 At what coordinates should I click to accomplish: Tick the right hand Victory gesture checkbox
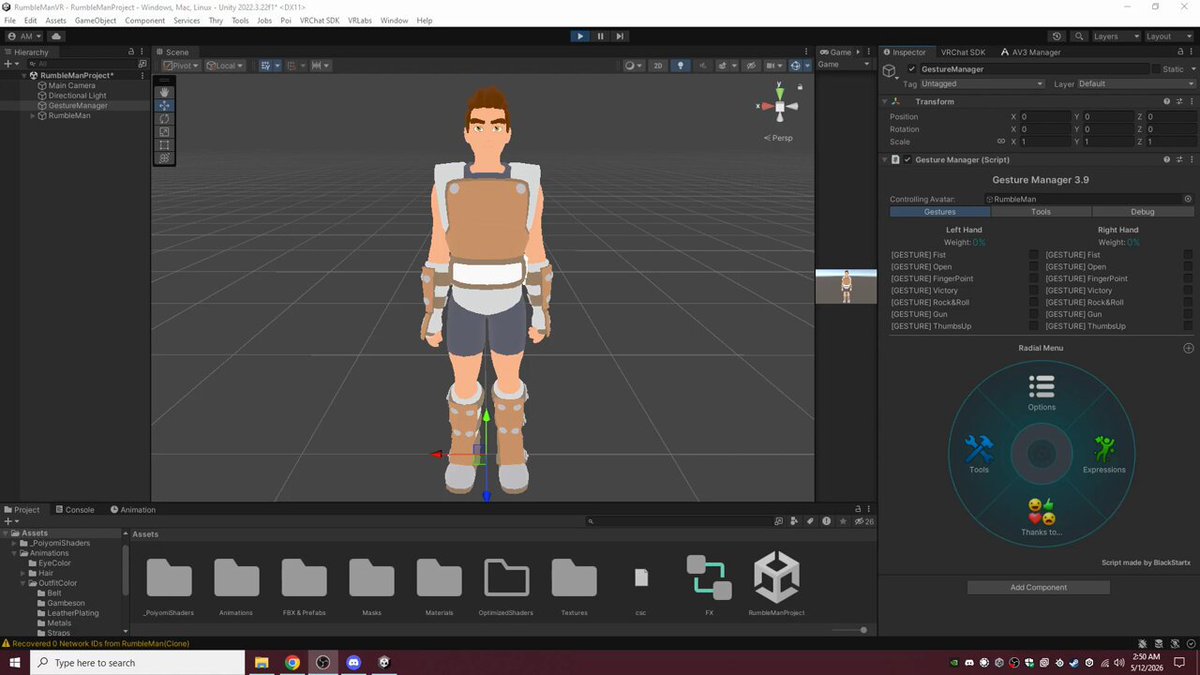pyautogui.click(x=1188, y=291)
